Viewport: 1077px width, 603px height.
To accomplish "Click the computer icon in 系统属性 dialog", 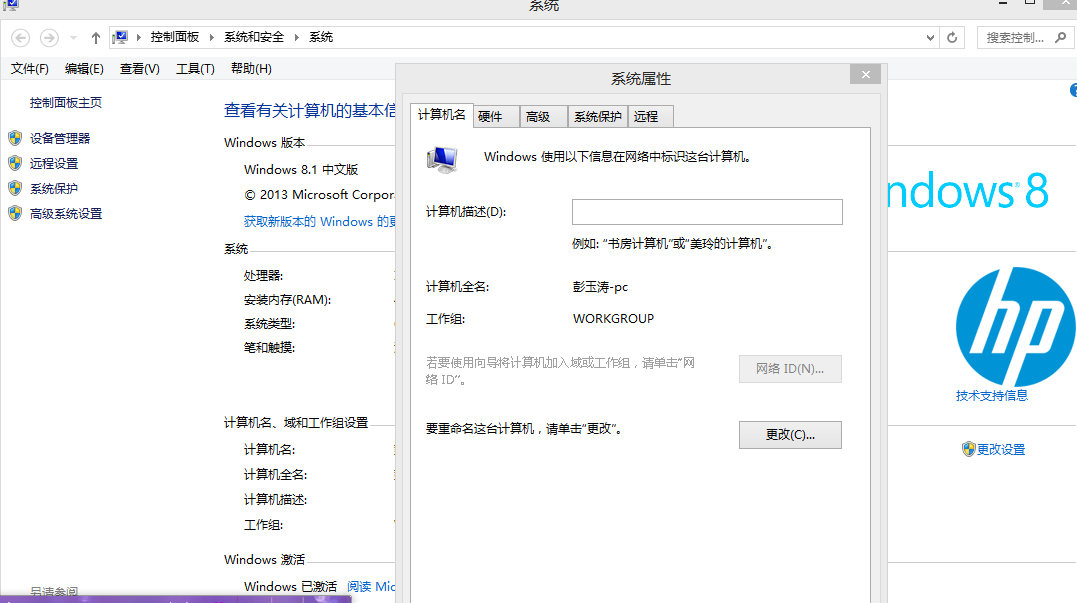I will [442, 160].
